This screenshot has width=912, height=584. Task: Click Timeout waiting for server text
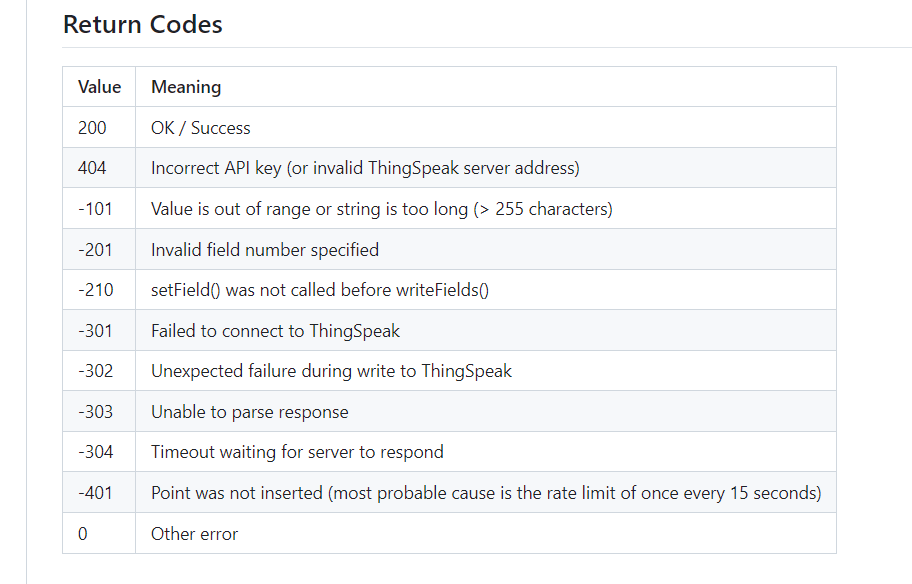297,452
